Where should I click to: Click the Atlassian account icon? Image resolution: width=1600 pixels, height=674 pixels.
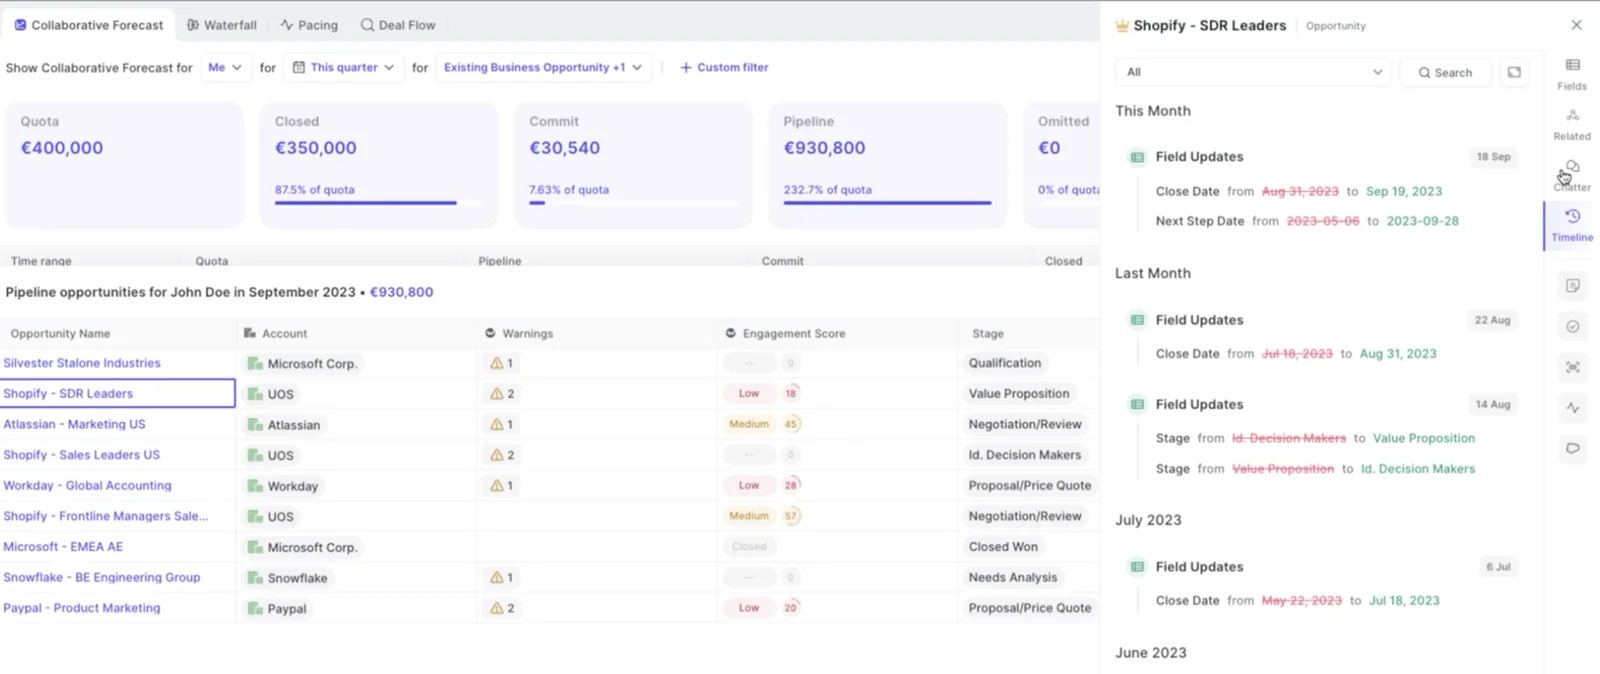point(255,425)
